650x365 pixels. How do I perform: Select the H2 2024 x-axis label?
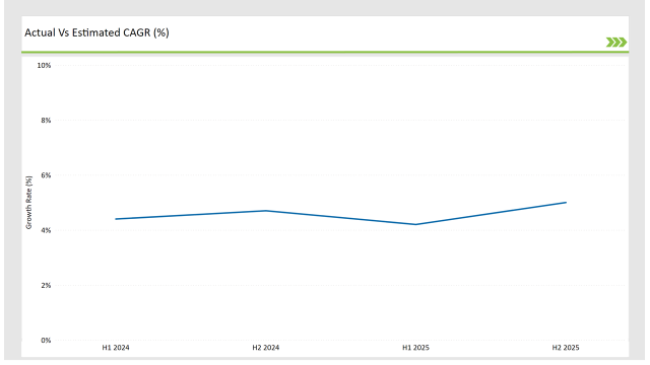[x=266, y=348]
